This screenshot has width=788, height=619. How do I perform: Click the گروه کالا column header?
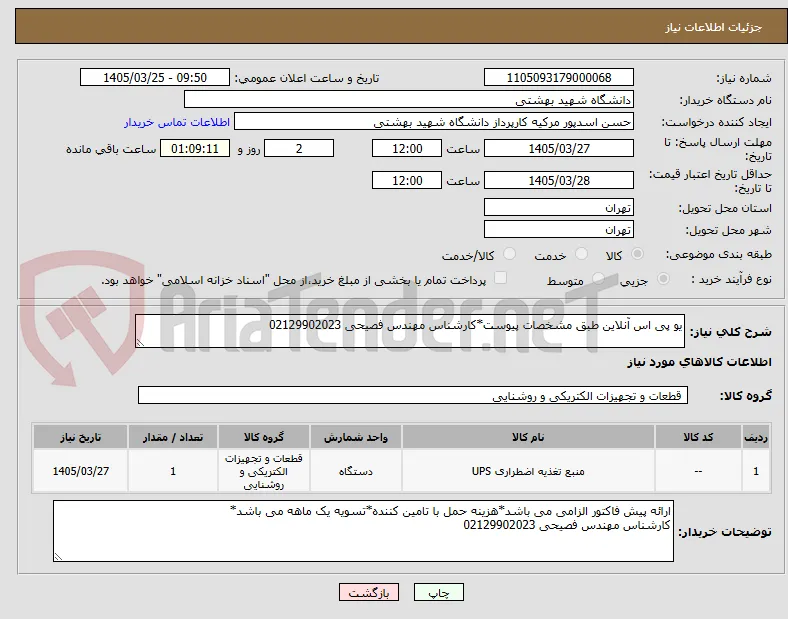(x=264, y=437)
